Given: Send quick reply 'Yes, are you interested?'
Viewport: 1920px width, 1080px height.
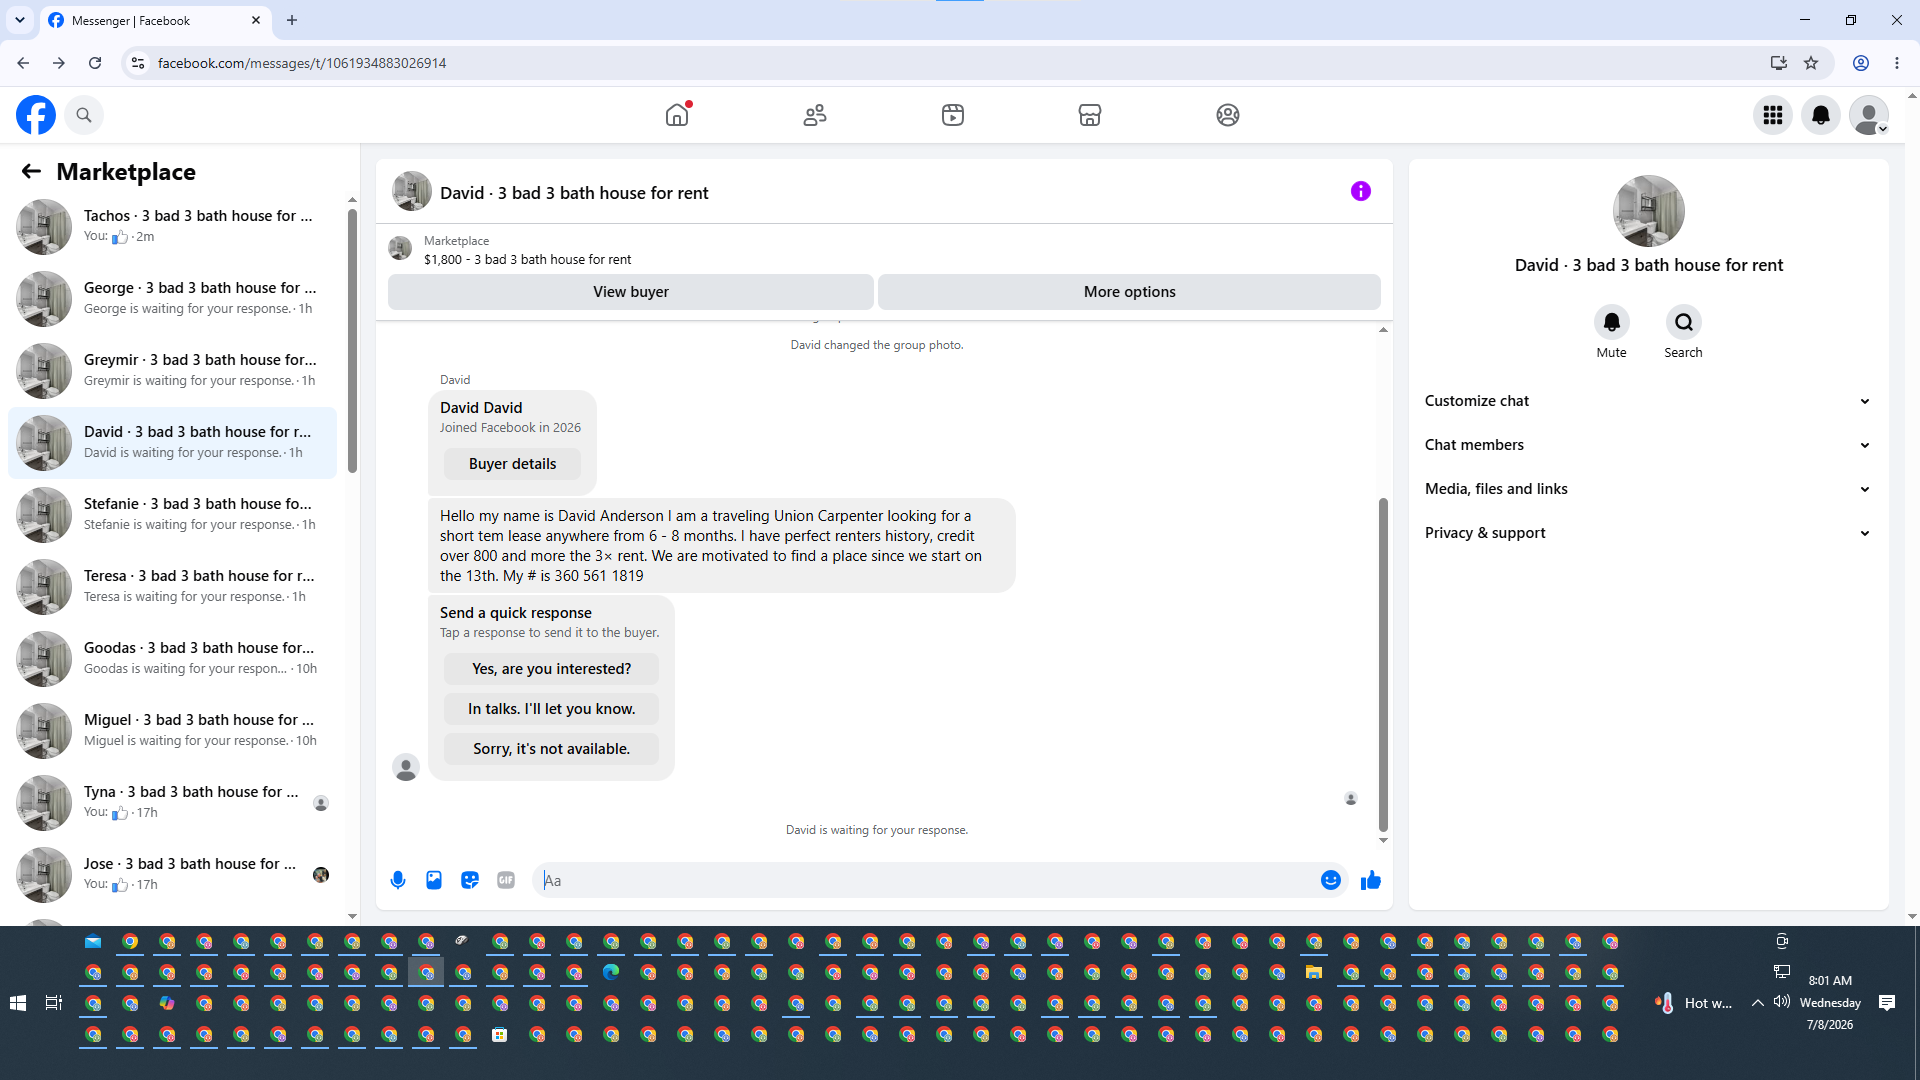Looking at the screenshot, I should (551, 669).
